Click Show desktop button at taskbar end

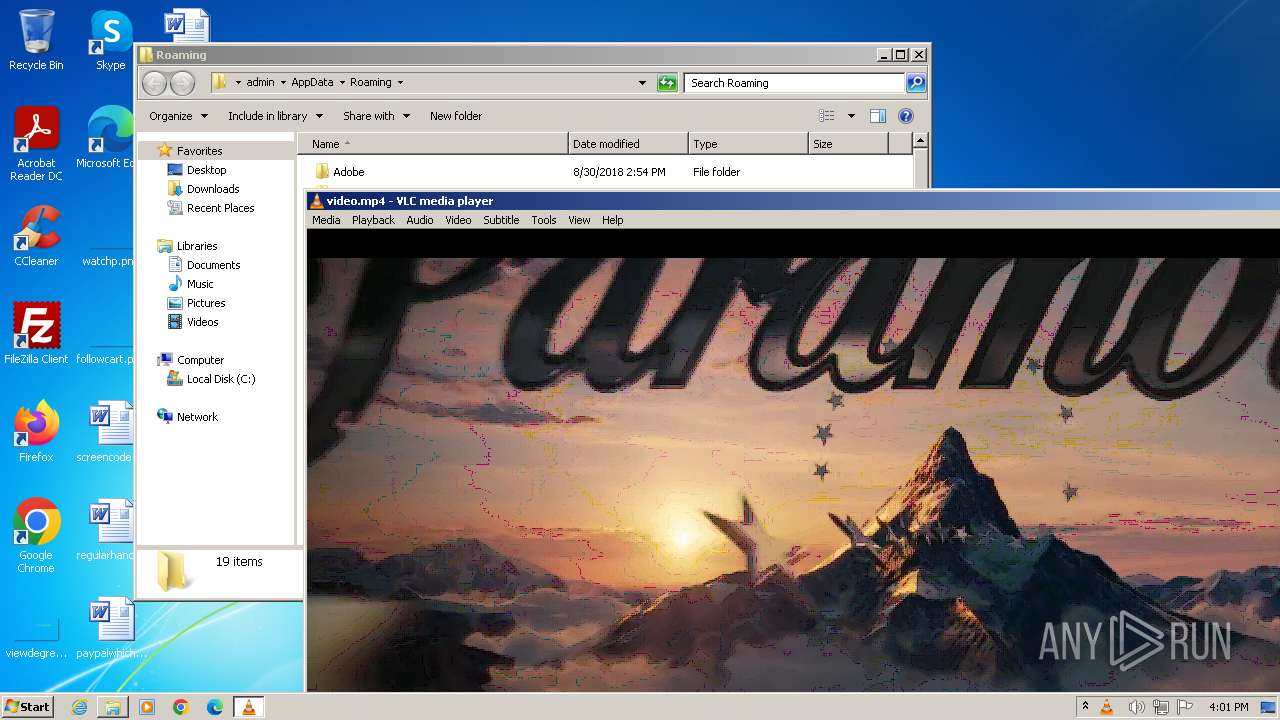pos(1268,707)
